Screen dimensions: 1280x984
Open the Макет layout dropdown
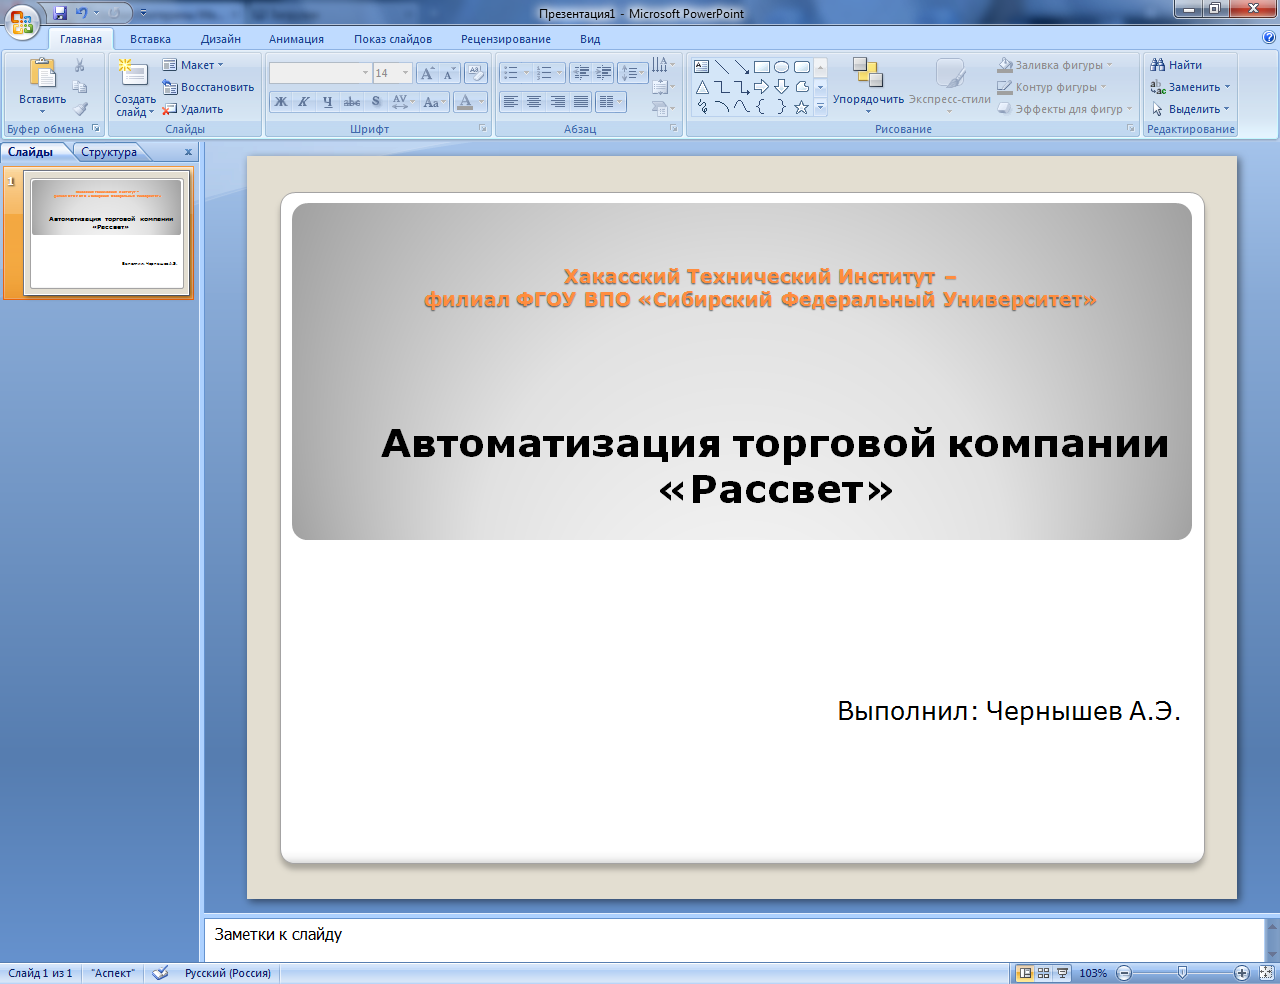pyautogui.click(x=193, y=65)
